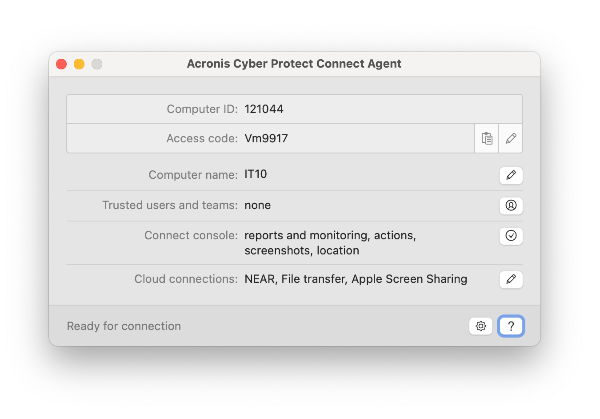
Task: Click the Computer name label
Action: 193,175
